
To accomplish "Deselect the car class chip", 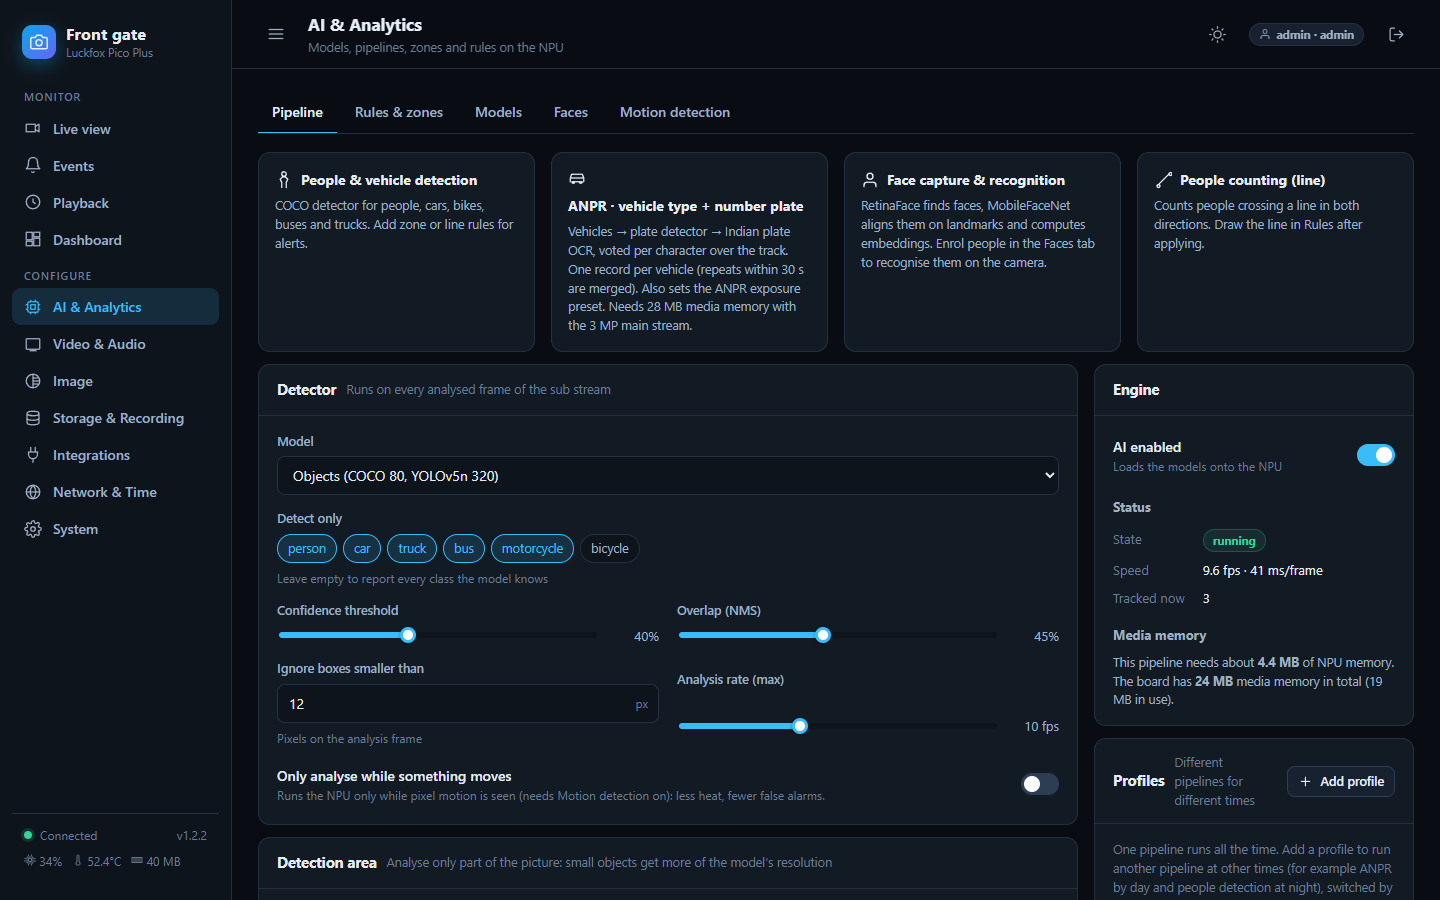I will click(x=362, y=548).
